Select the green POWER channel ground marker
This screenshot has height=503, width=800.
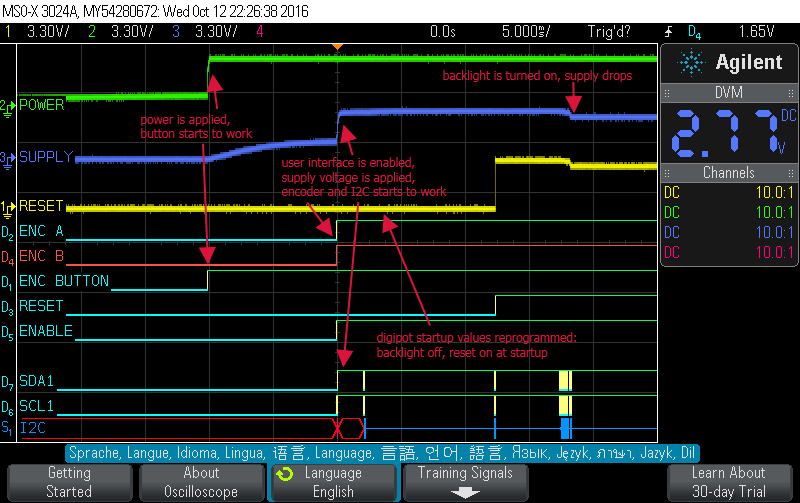point(8,105)
